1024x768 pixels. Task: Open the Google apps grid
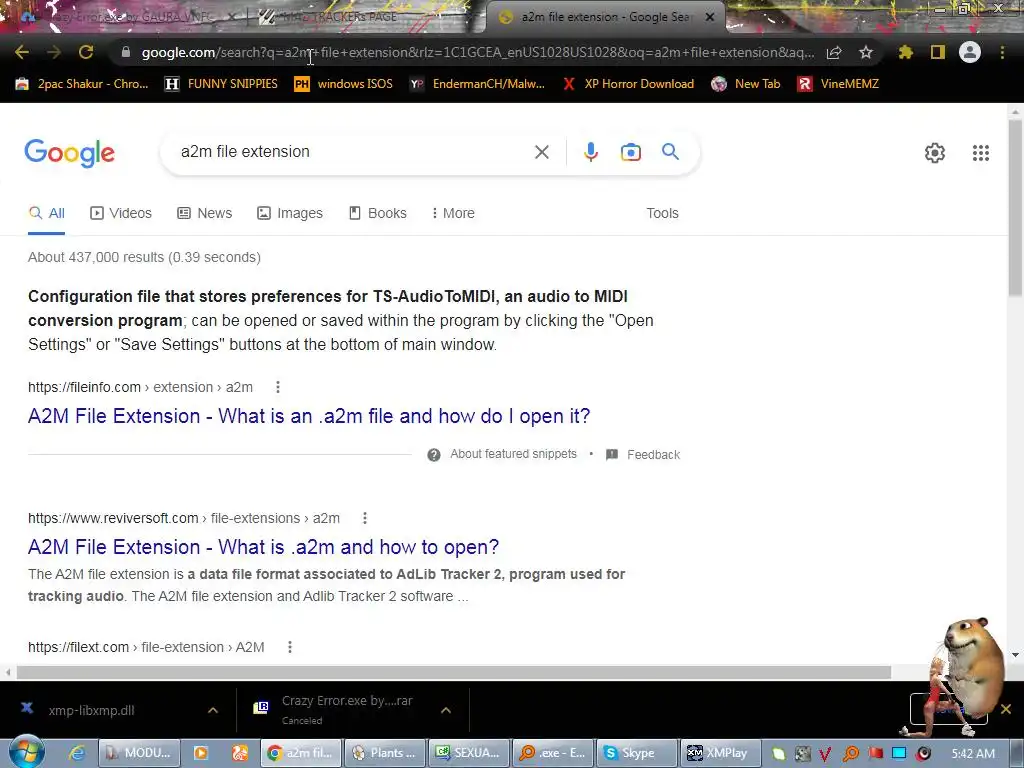[x=980, y=153]
